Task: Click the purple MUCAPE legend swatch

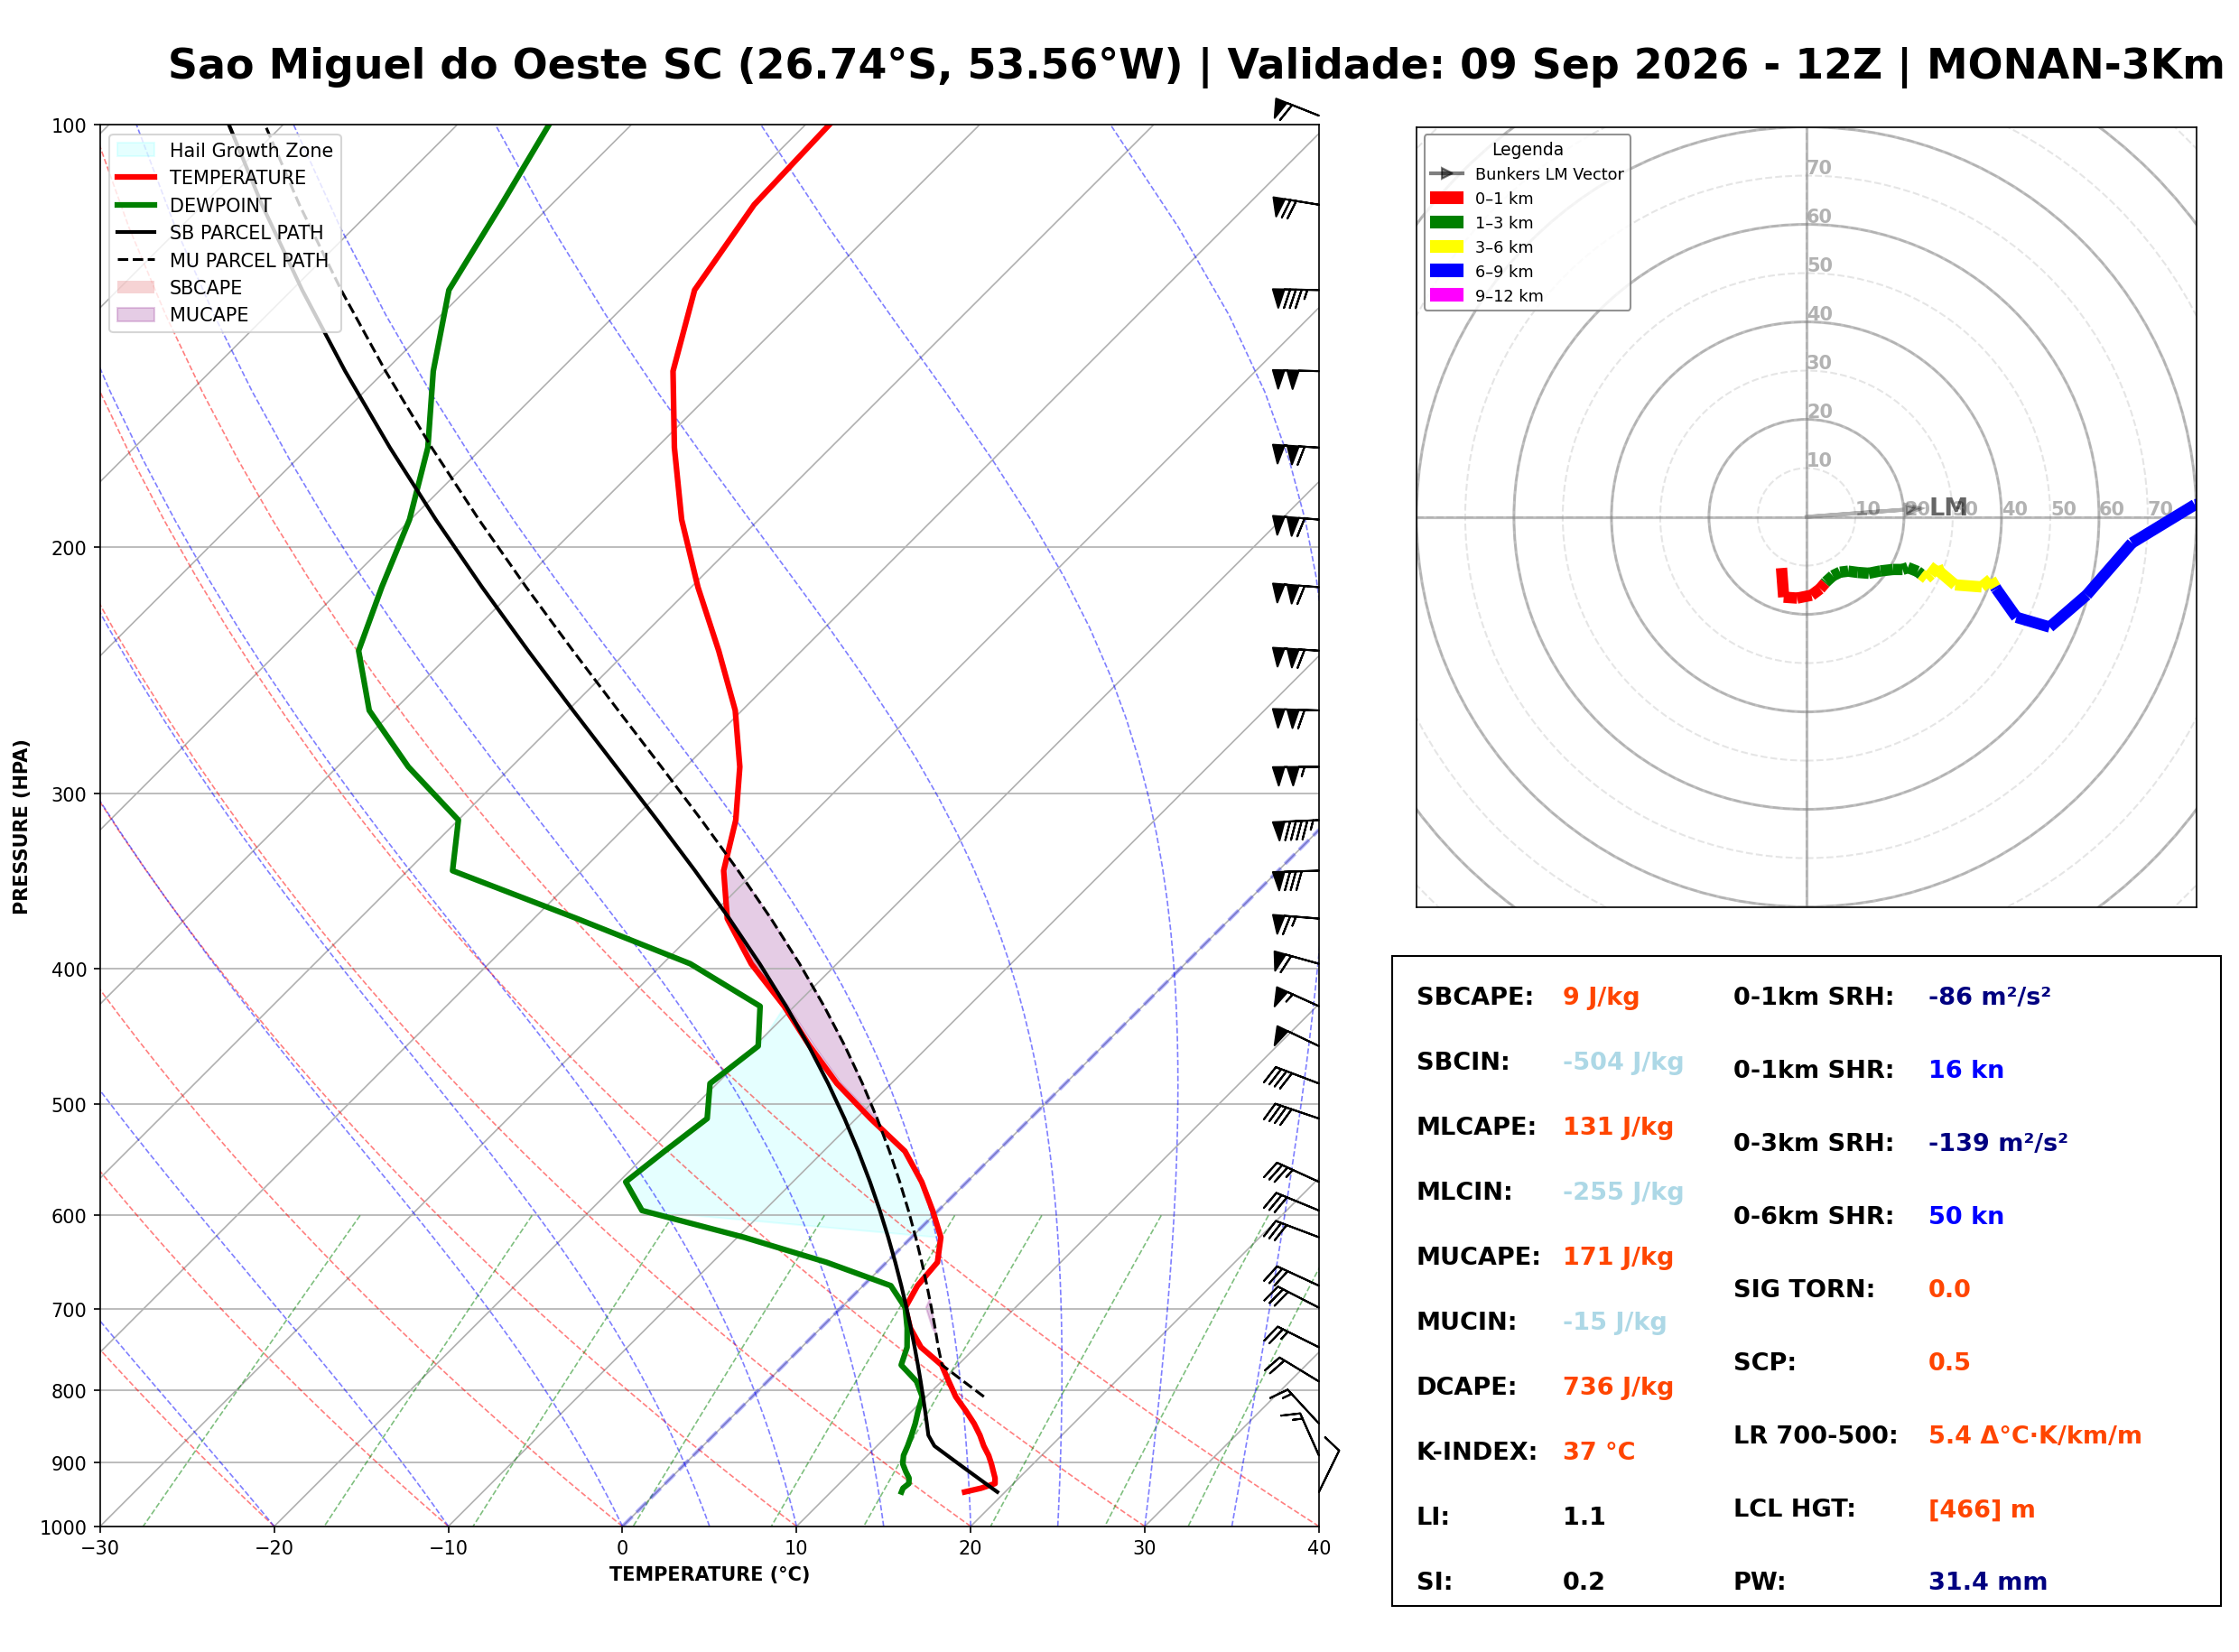Action: tap(136, 314)
